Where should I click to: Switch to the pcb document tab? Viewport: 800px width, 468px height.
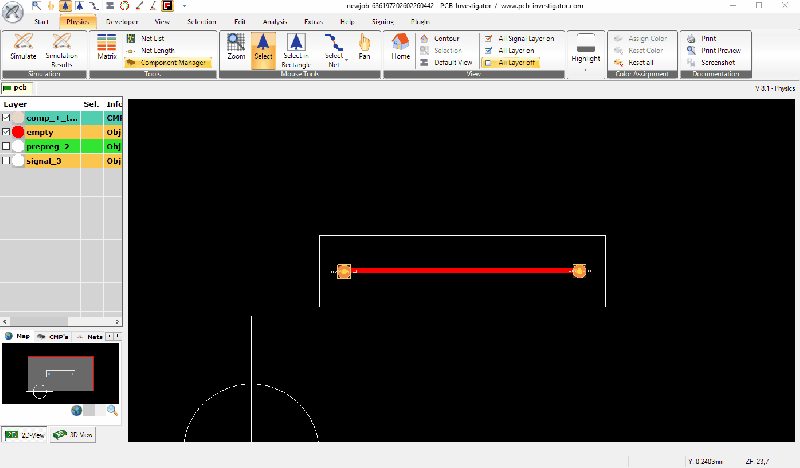16,88
